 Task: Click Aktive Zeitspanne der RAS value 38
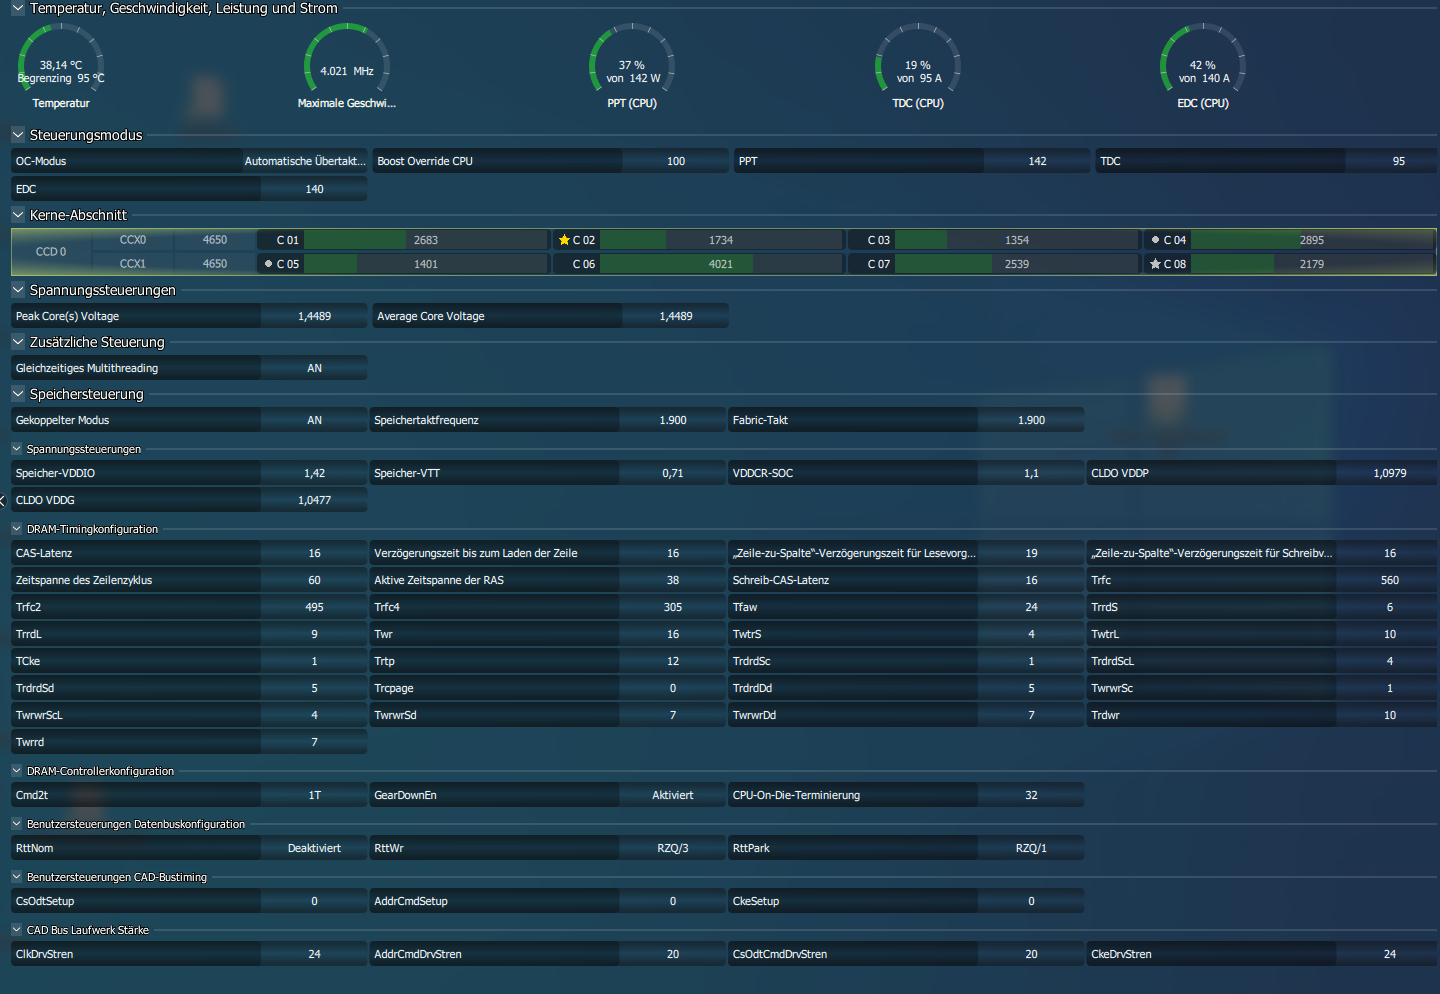tap(673, 580)
